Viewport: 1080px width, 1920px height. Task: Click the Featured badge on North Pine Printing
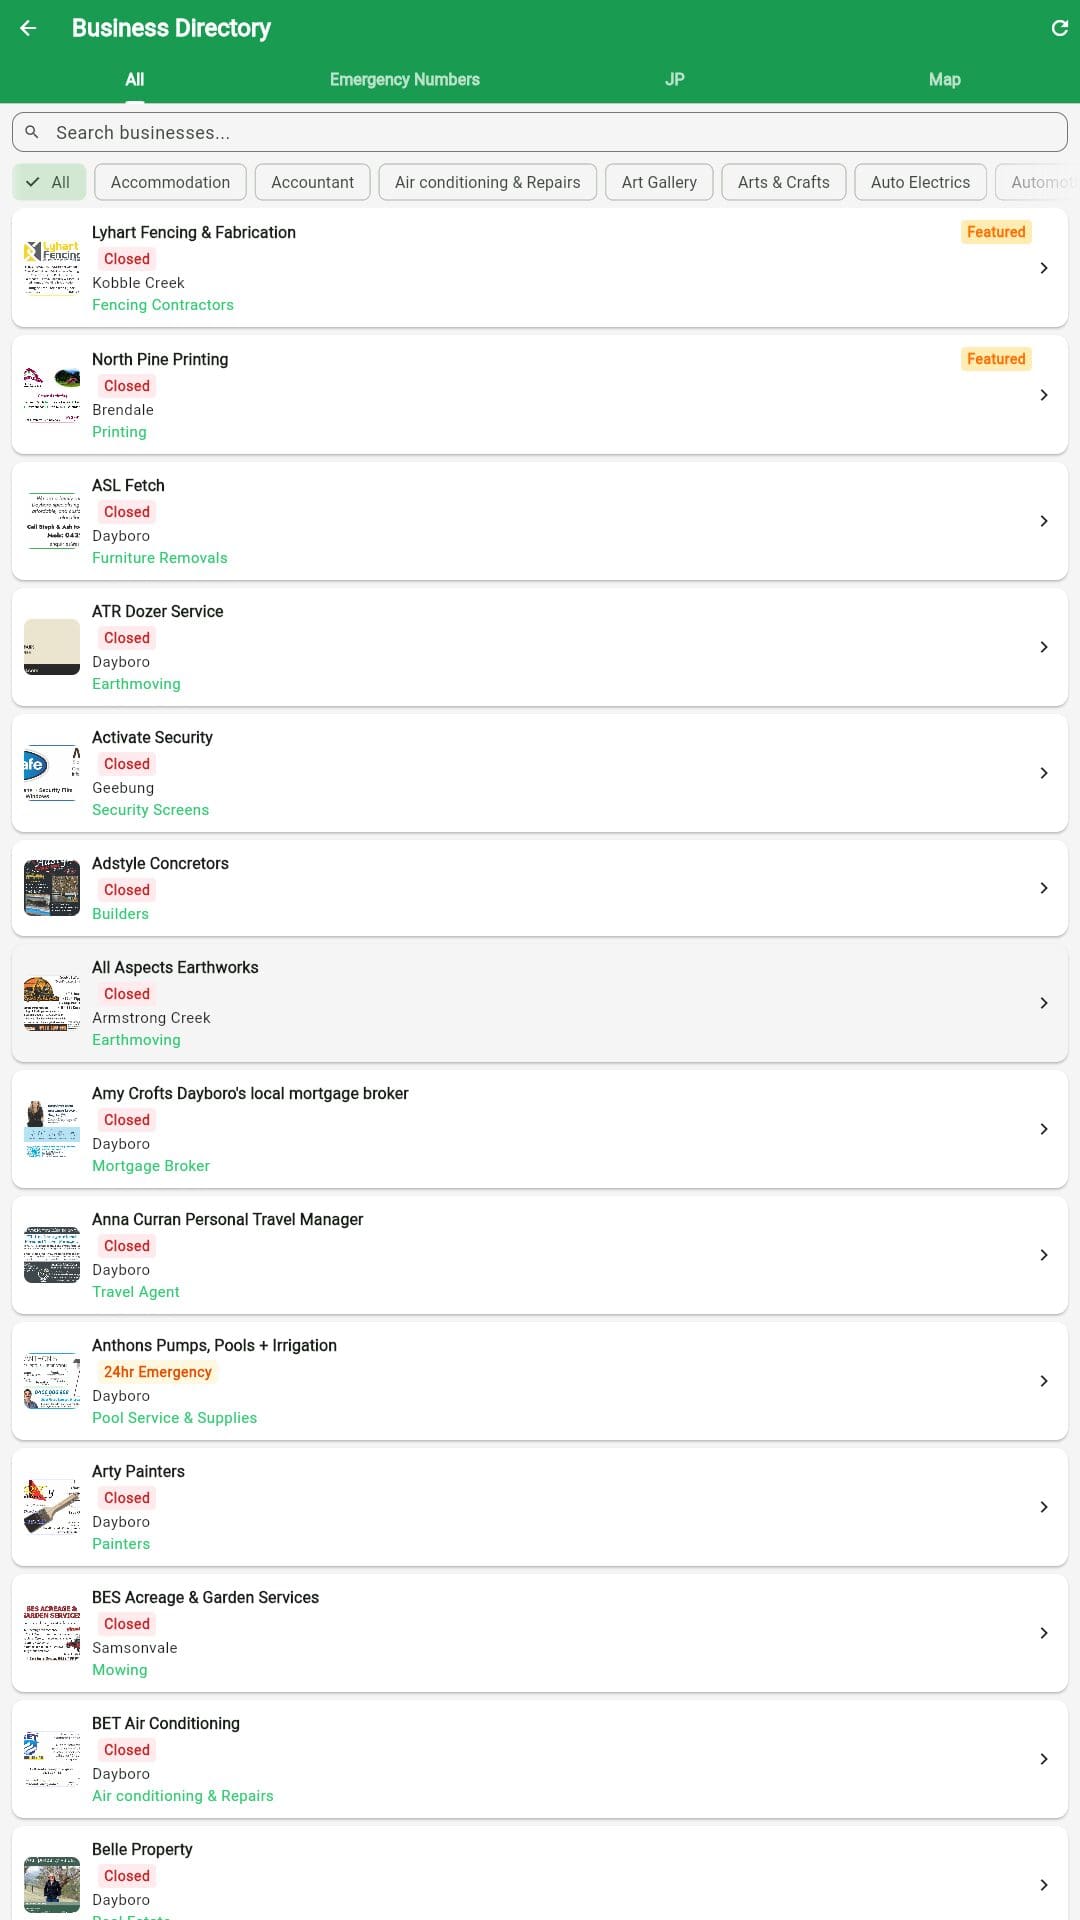[996, 358]
